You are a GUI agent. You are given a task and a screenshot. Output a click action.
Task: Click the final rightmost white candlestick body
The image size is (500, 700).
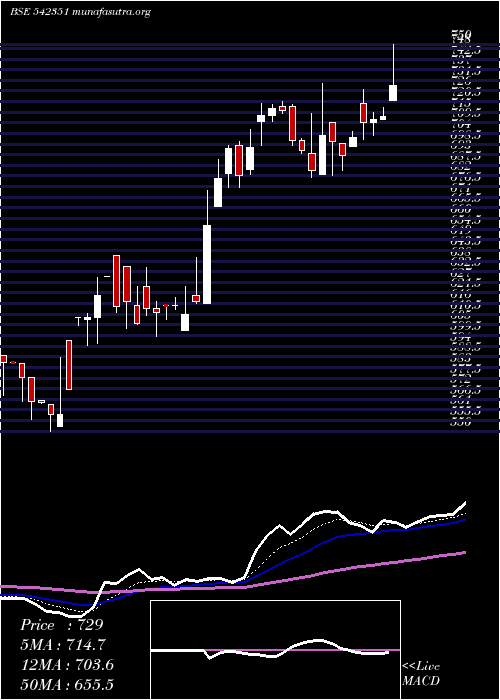(x=393, y=93)
